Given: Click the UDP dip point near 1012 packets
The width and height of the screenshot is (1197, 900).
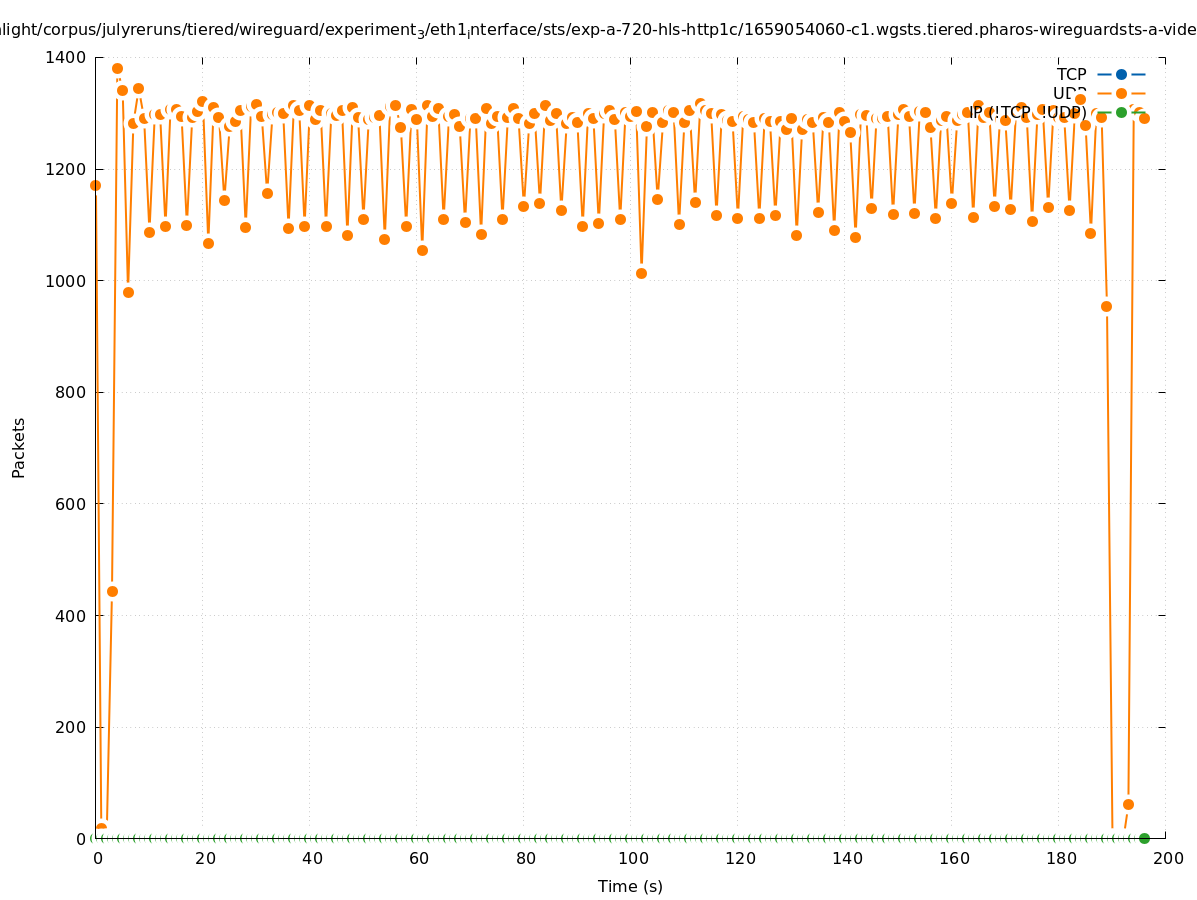Looking at the screenshot, I should (x=641, y=273).
